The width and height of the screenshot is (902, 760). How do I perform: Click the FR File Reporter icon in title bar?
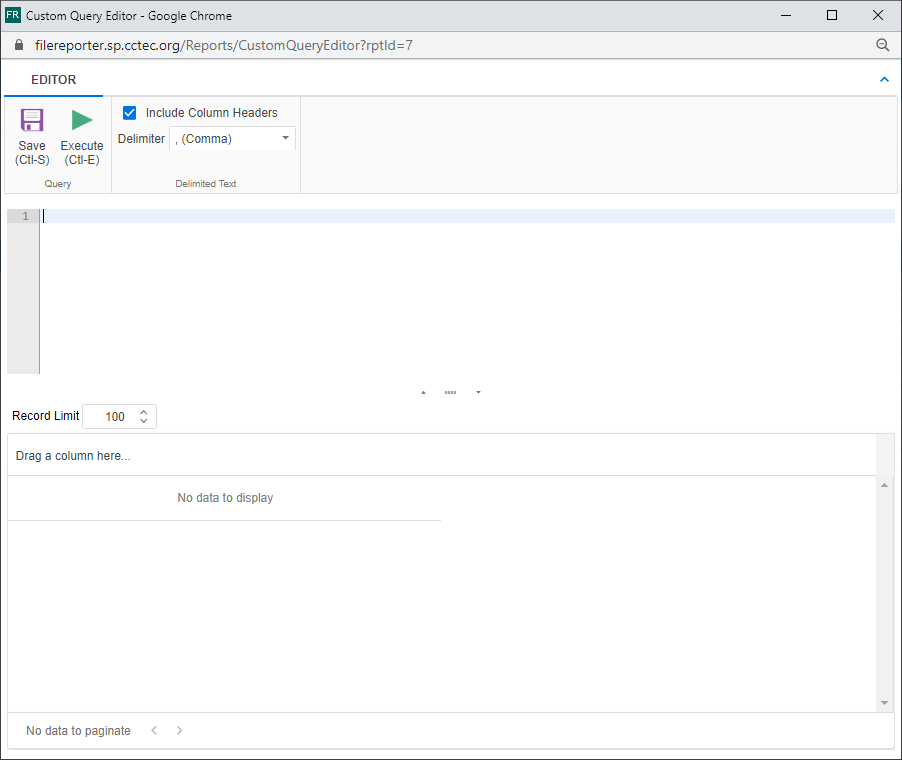coord(14,15)
